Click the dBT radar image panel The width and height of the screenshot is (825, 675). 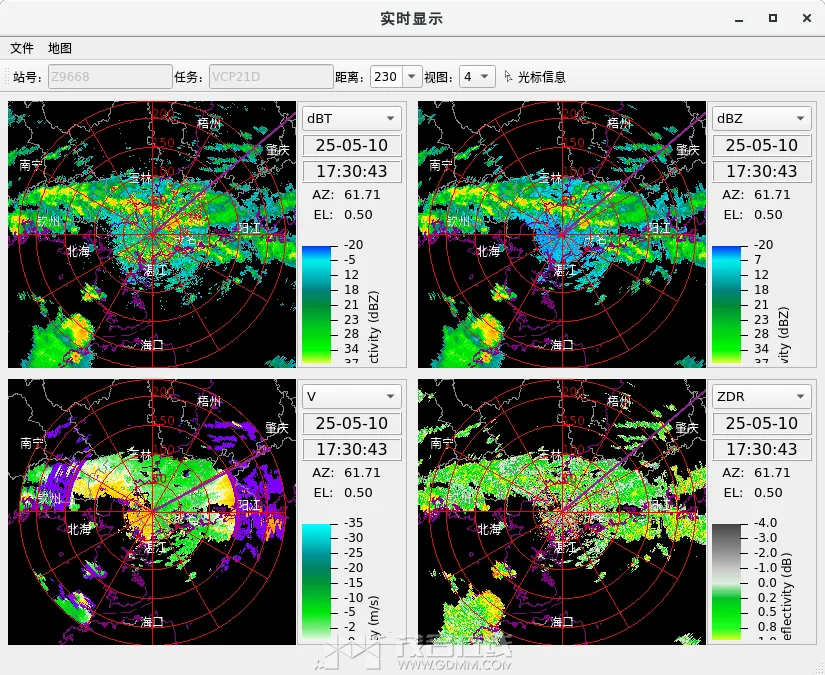(x=152, y=234)
